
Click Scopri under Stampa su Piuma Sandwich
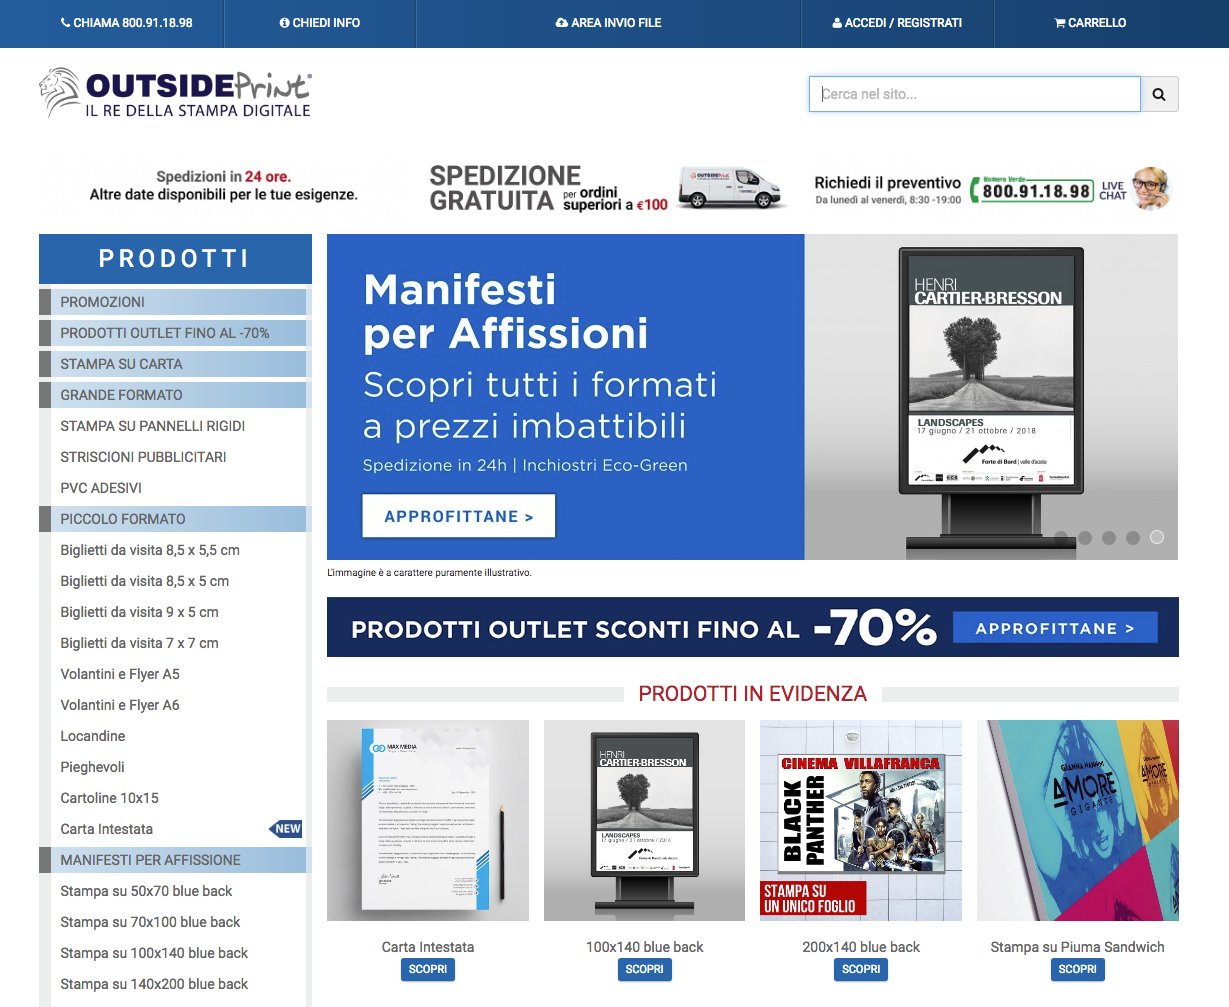coord(1078,969)
